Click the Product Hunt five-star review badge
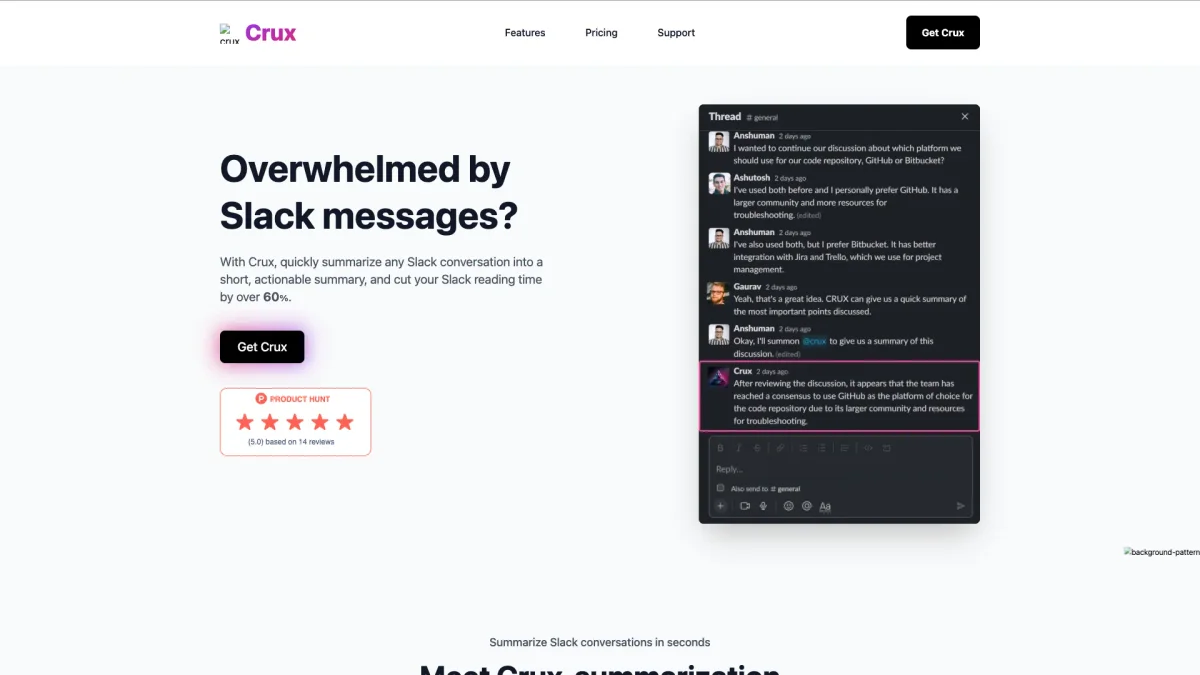Screen dimensions: 1200x675 click(x=296, y=422)
